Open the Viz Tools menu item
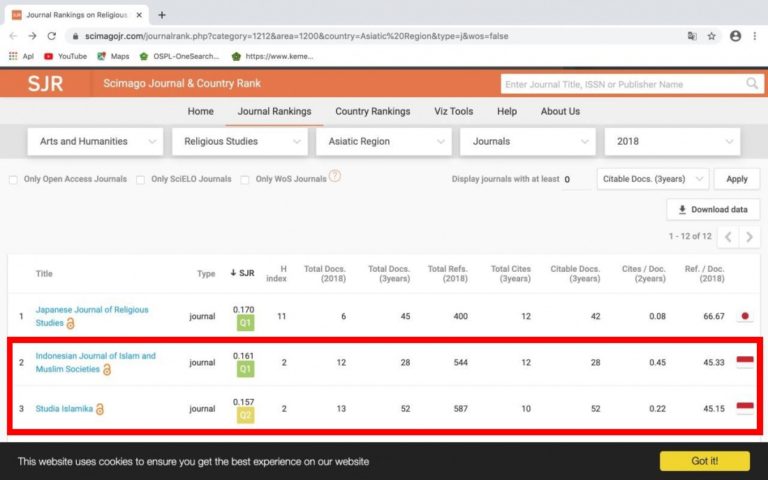The height and width of the screenshot is (480, 768). point(454,112)
